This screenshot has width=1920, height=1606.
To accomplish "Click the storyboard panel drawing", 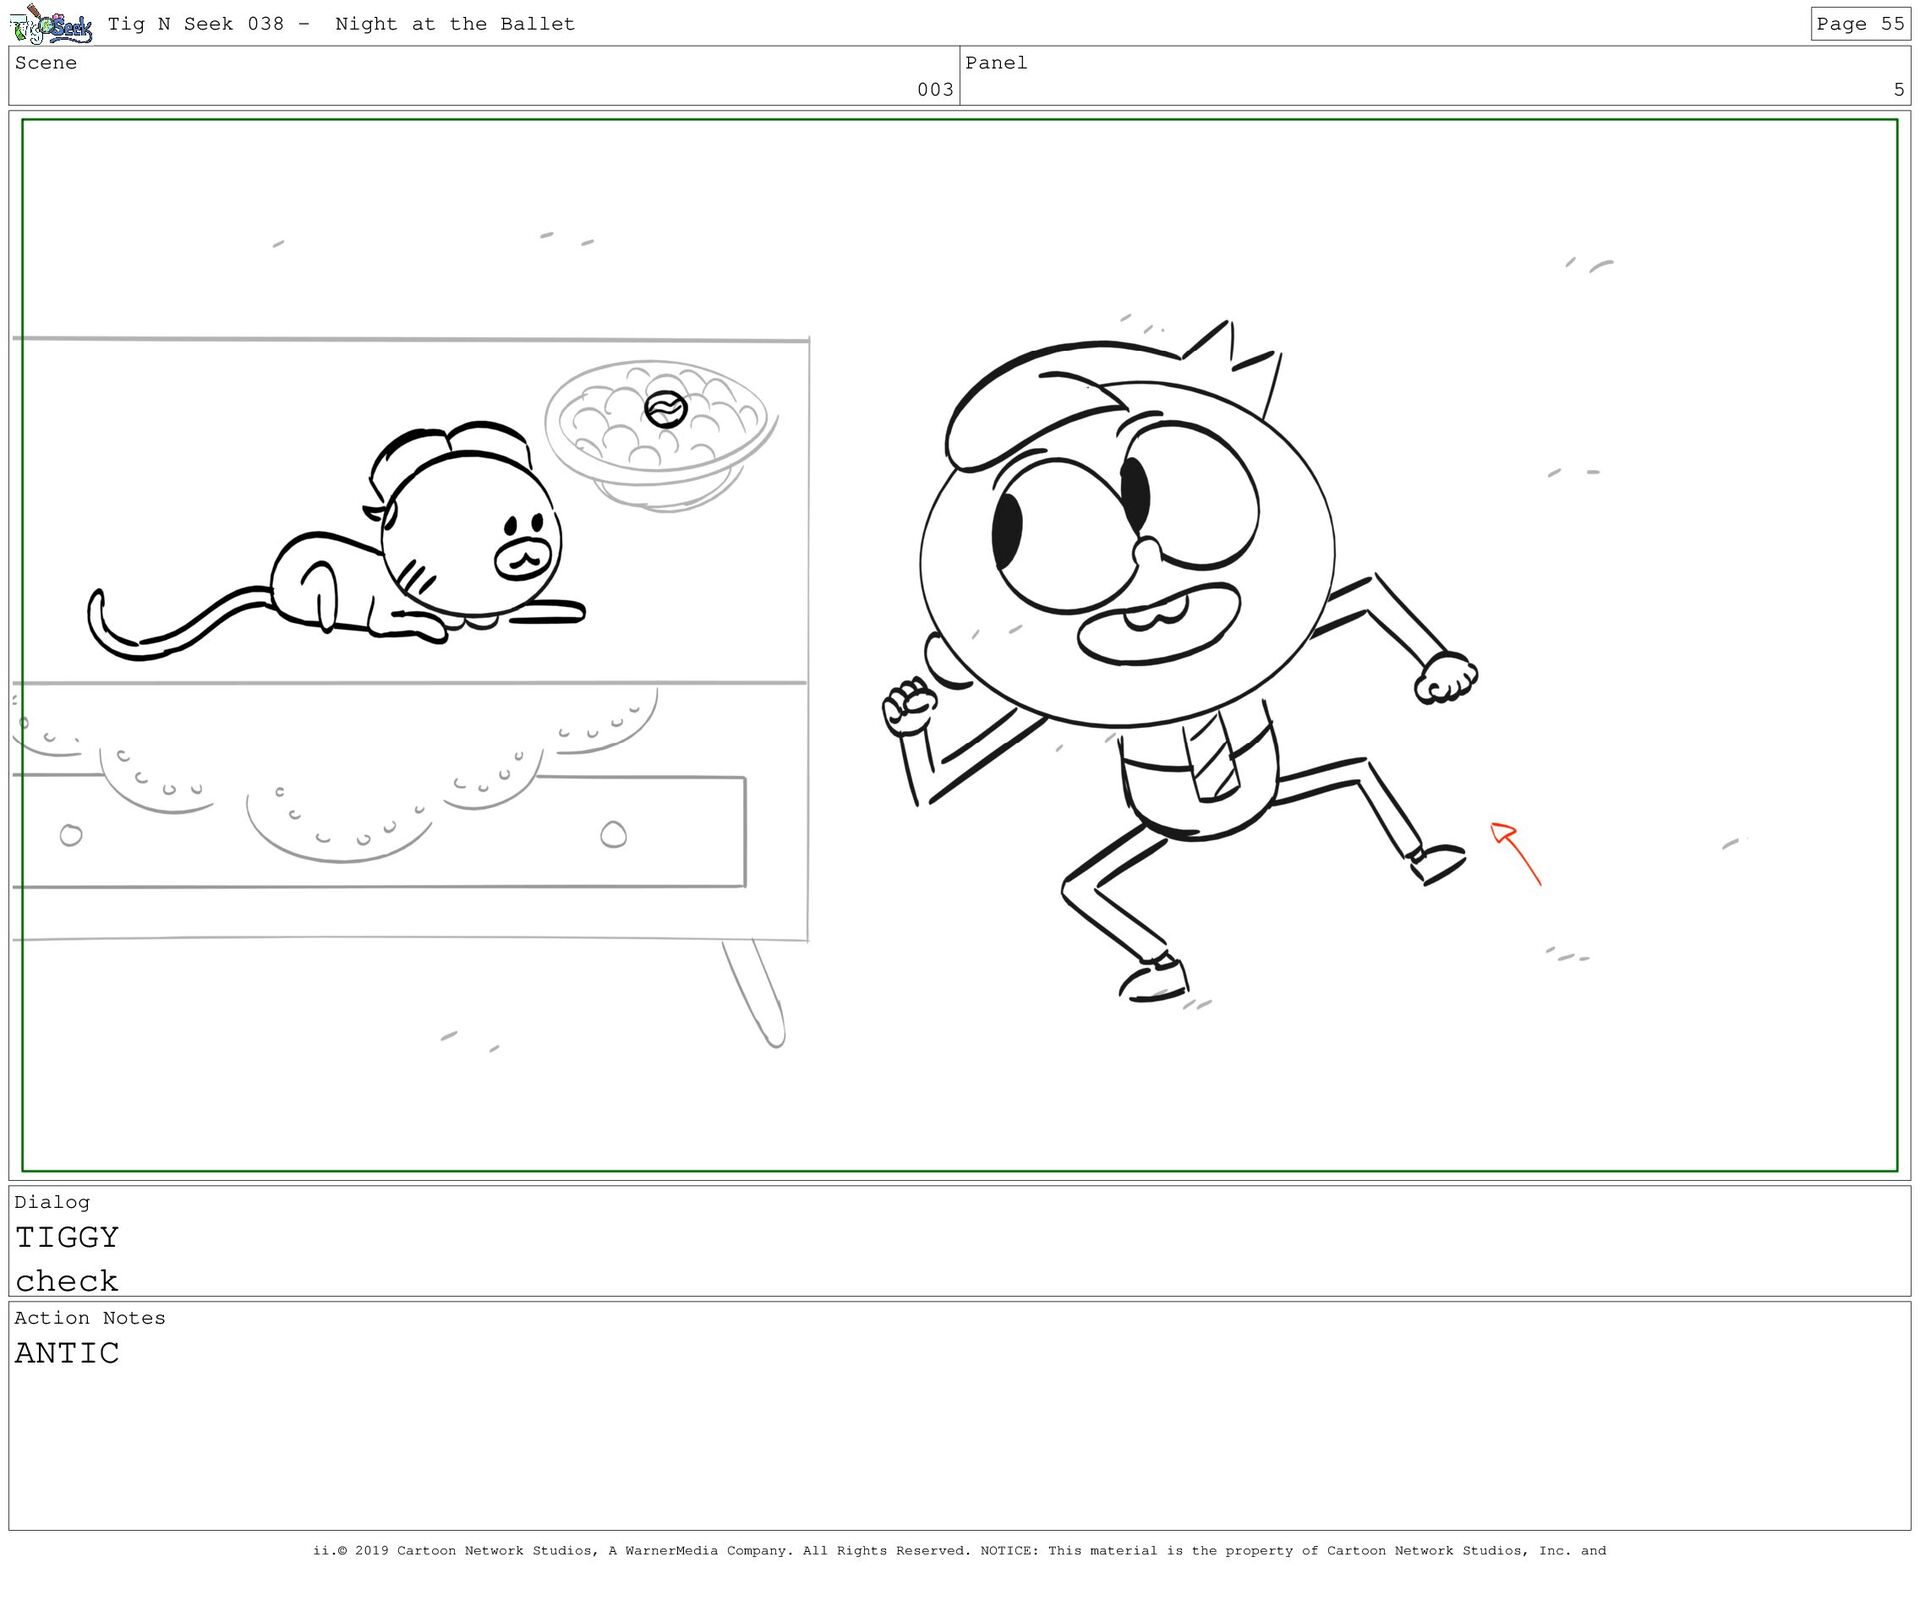I will (959, 645).
